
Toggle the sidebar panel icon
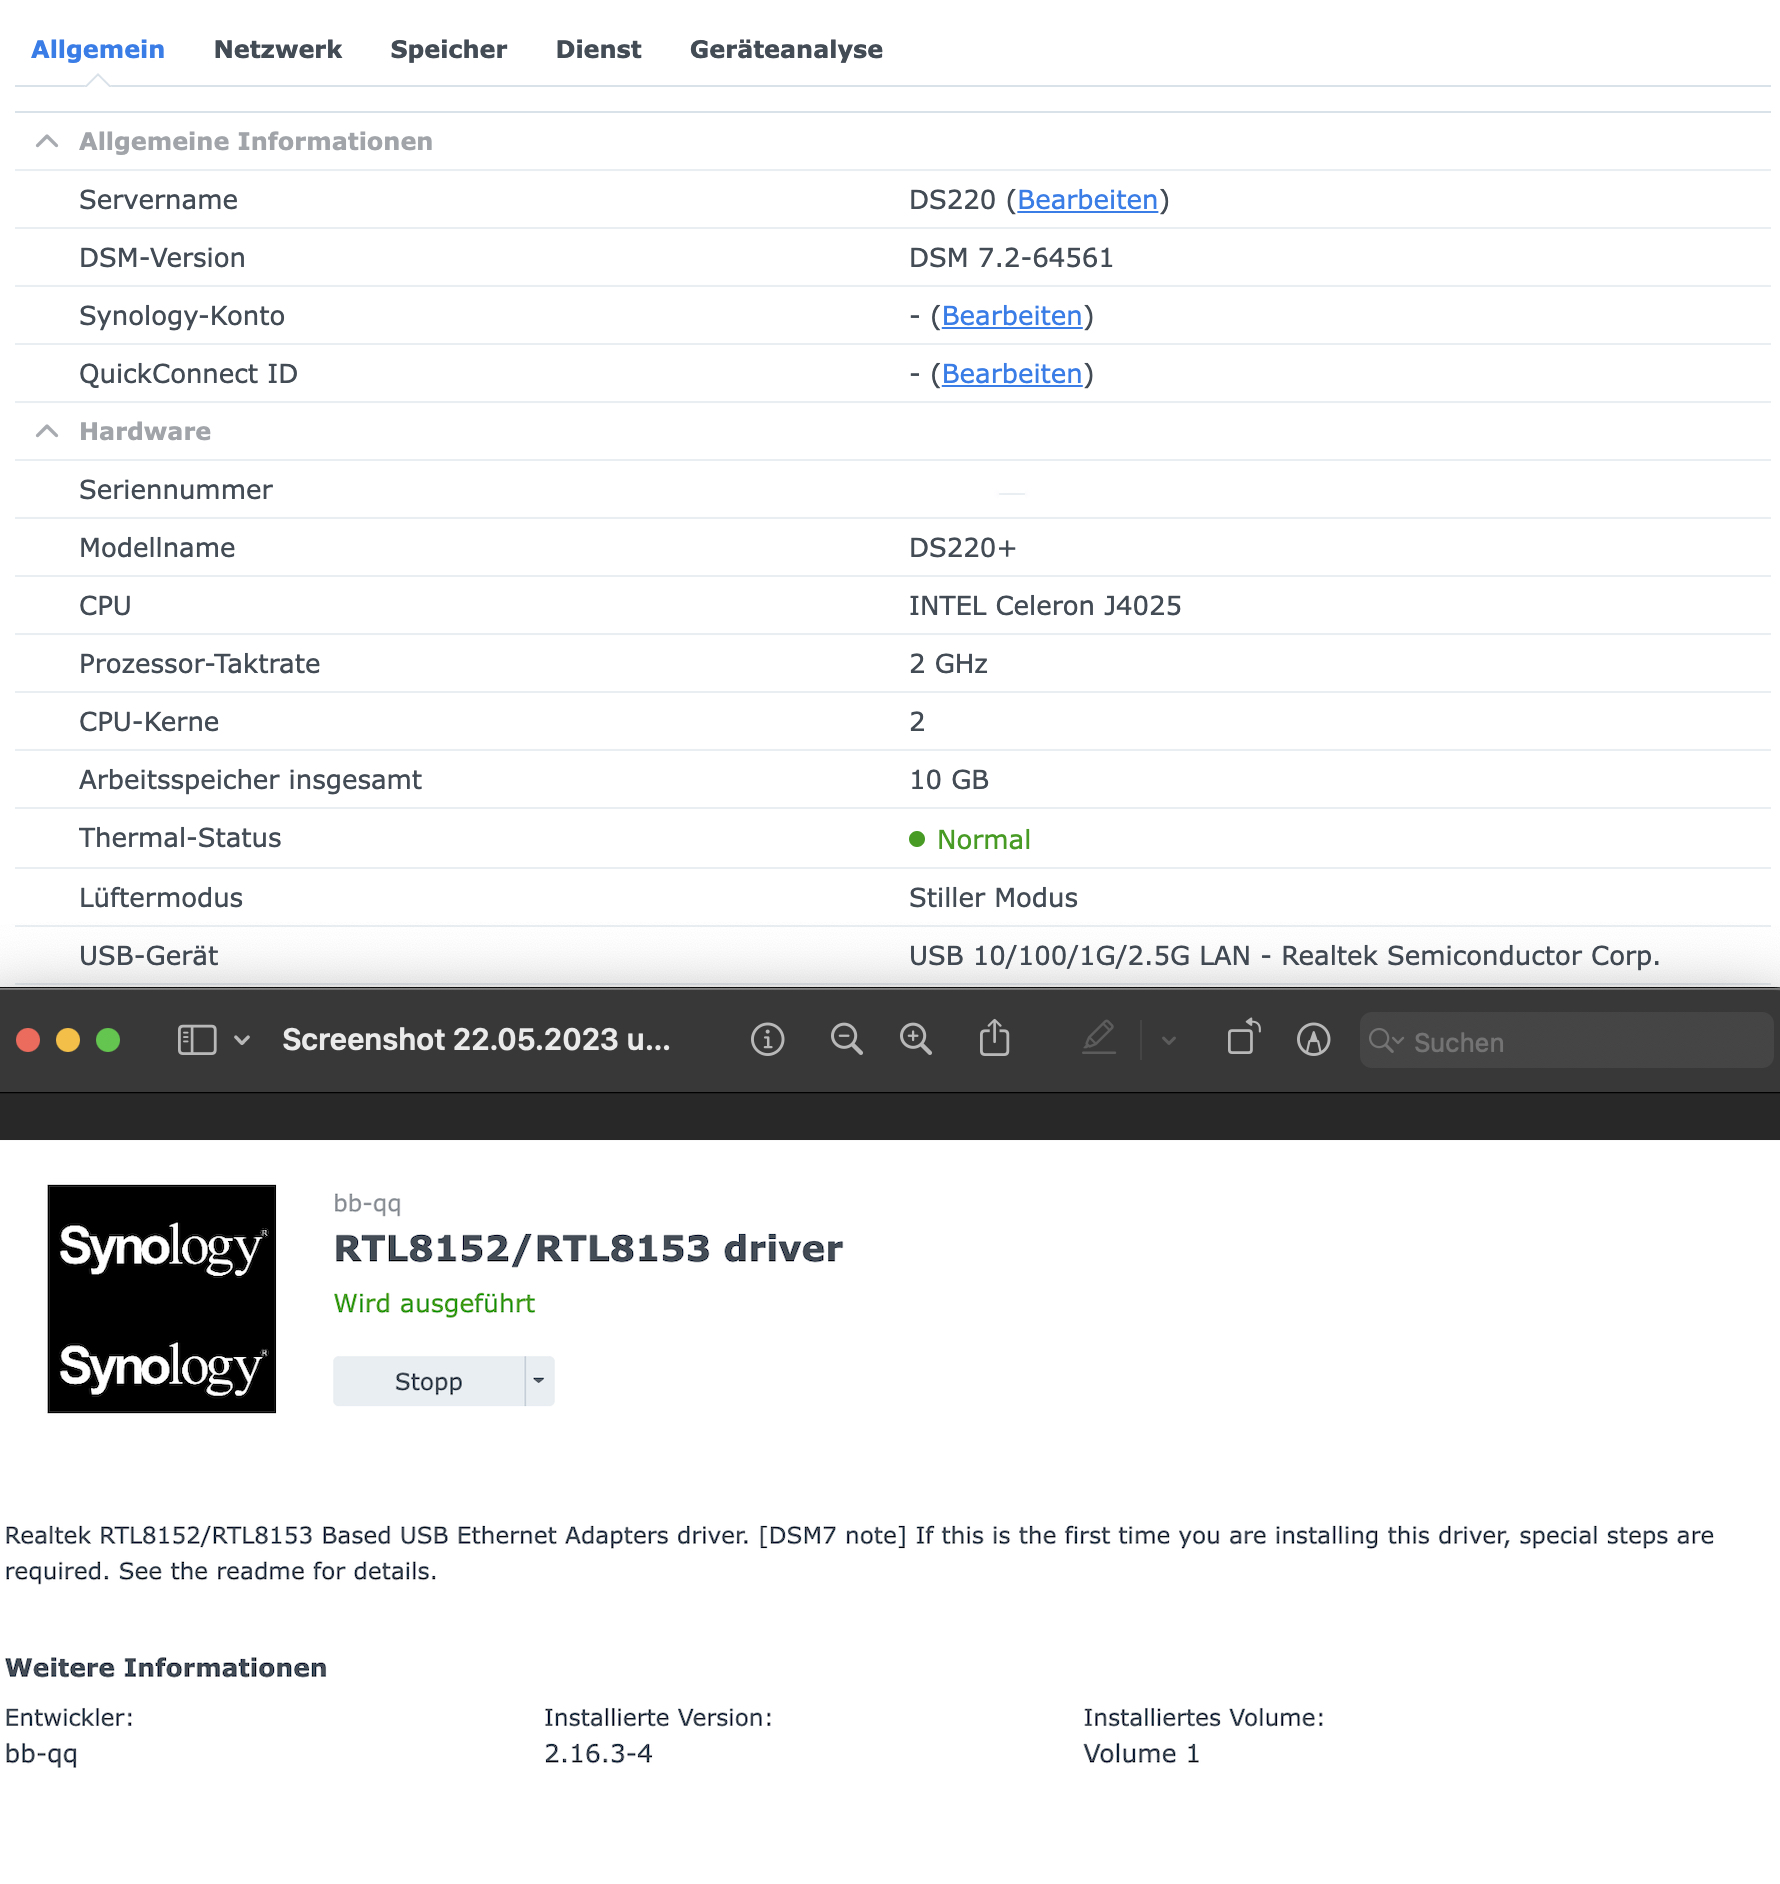[196, 1040]
